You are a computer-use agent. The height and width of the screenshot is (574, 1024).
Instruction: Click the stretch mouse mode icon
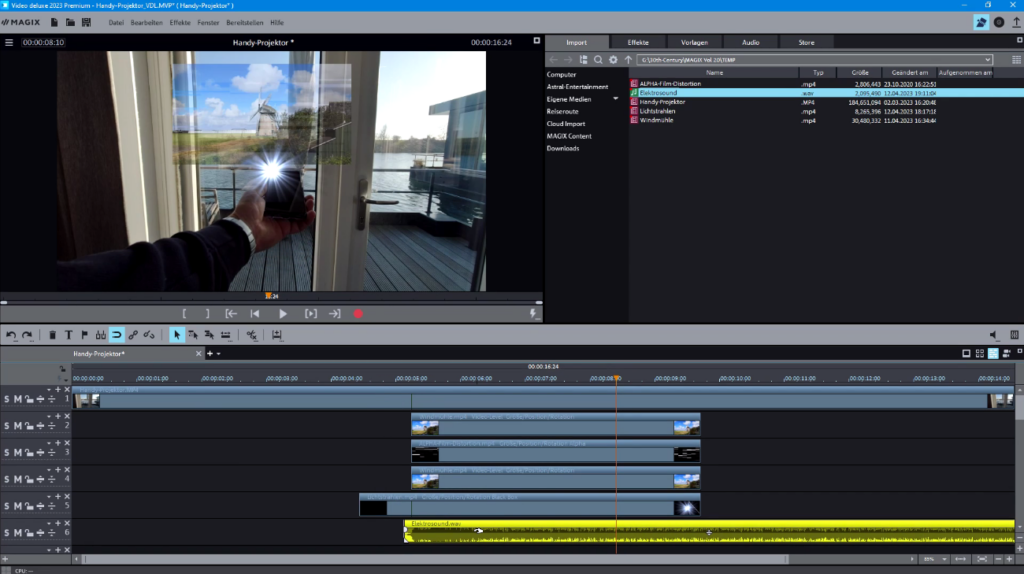(x=225, y=335)
